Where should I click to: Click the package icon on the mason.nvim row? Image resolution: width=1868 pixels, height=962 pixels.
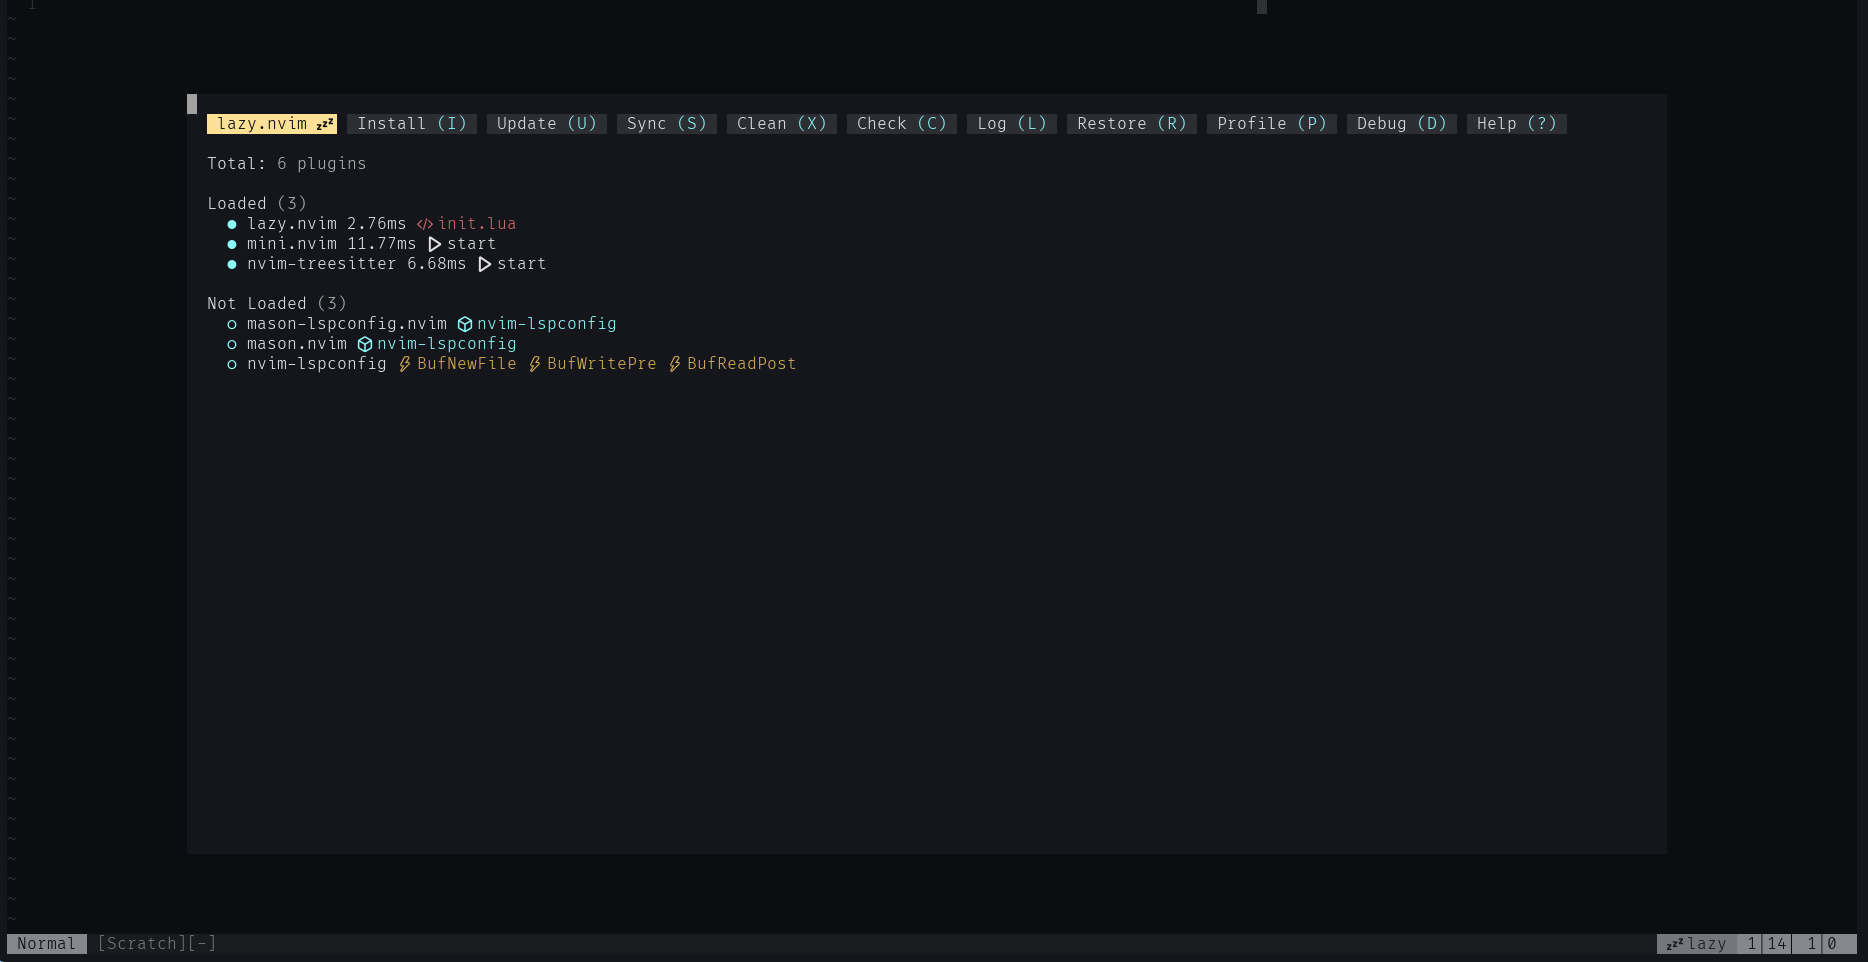(x=365, y=344)
